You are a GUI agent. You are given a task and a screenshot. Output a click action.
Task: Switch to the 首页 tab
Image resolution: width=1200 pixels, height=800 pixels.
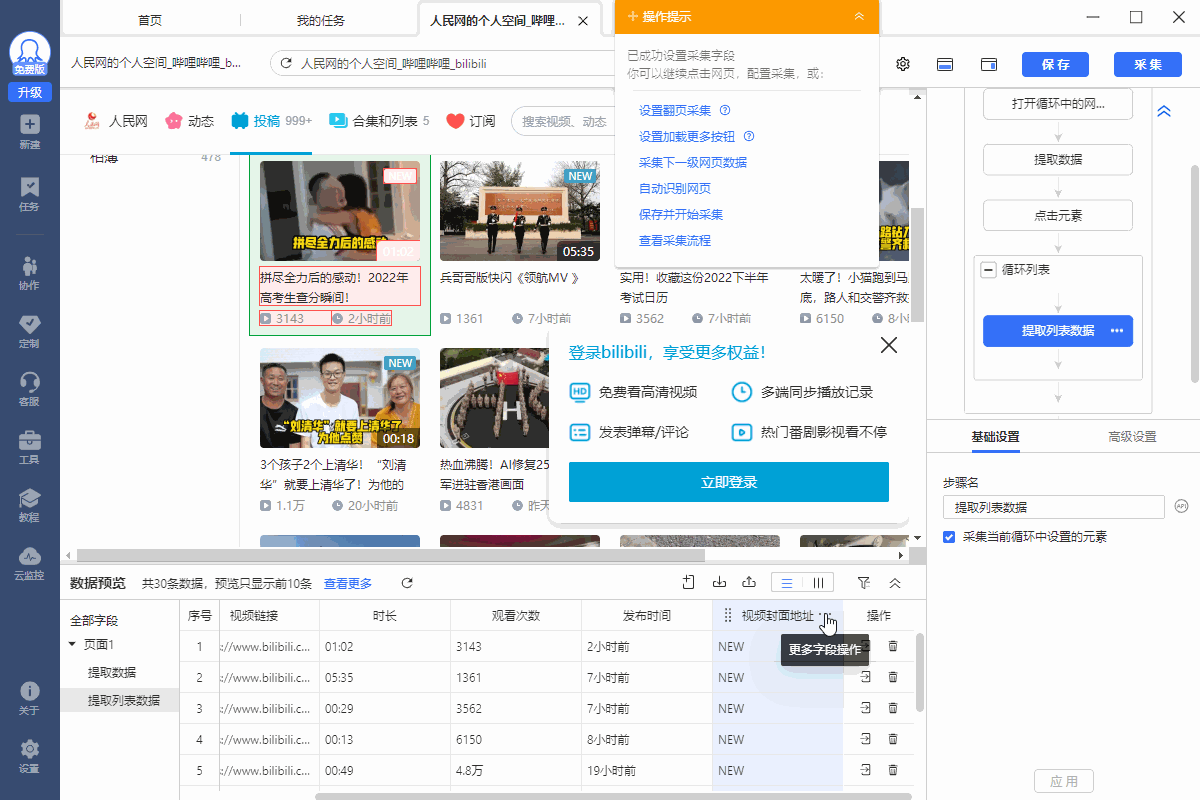click(150, 20)
